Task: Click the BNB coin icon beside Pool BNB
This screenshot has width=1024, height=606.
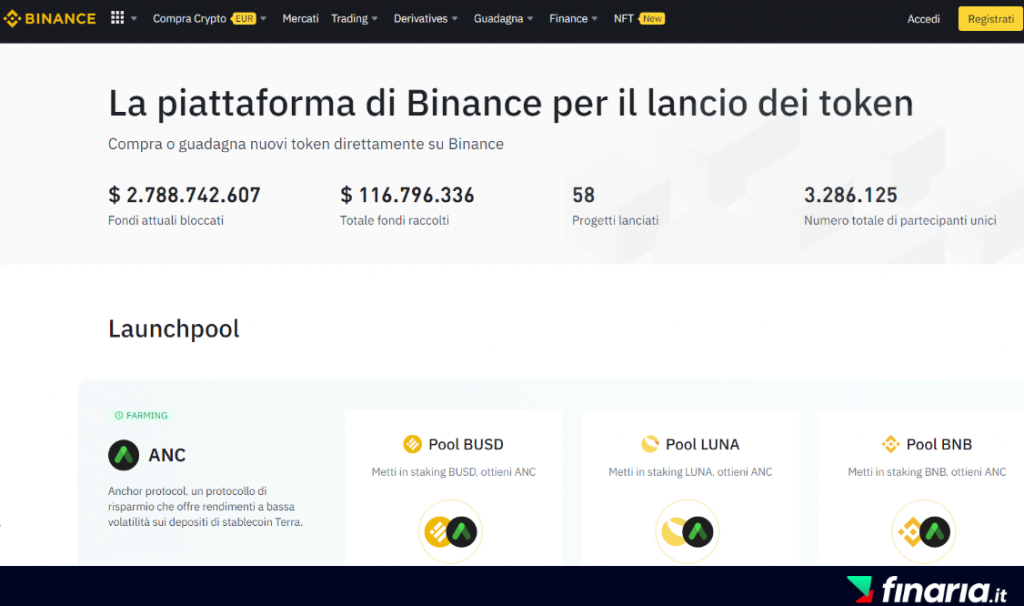Action: [x=891, y=444]
